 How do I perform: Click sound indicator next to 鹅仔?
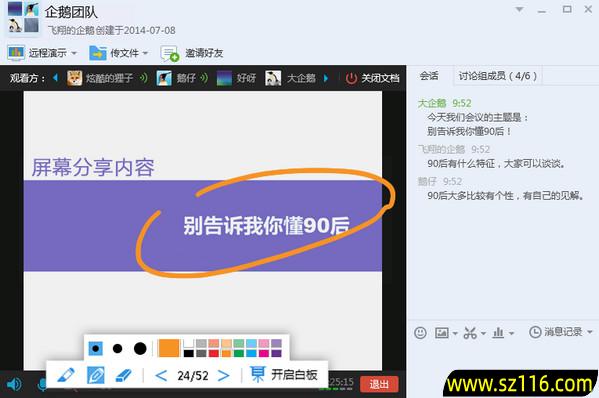point(204,78)
